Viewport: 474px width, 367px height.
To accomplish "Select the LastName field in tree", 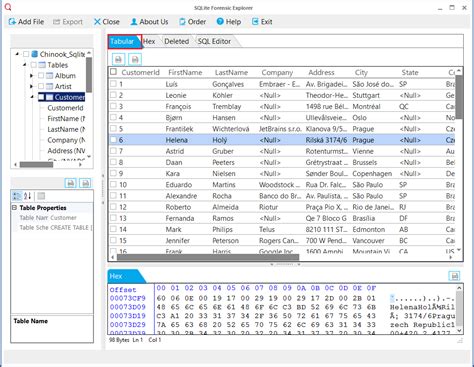I will (x=66, y=129).
